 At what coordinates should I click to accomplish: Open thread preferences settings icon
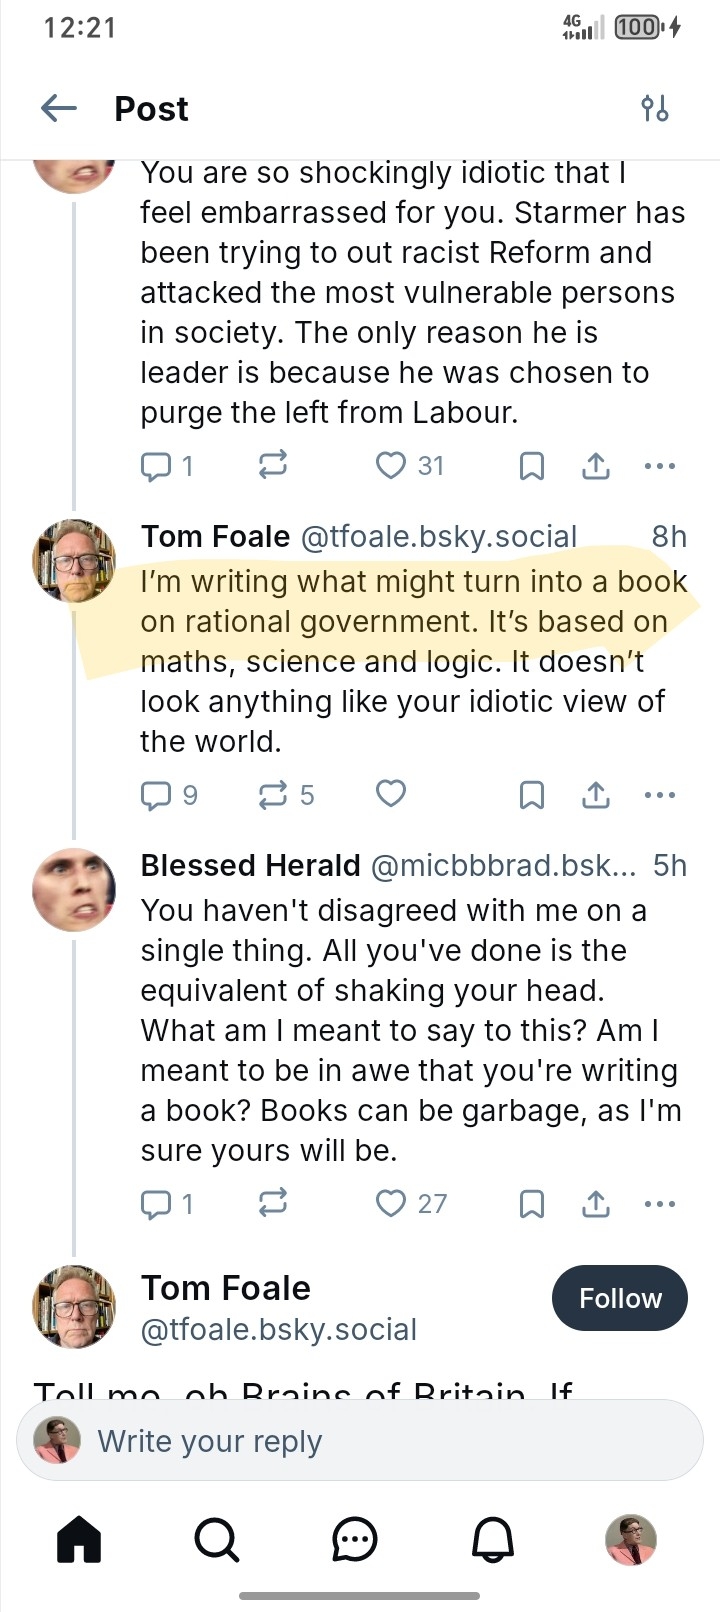655,108
